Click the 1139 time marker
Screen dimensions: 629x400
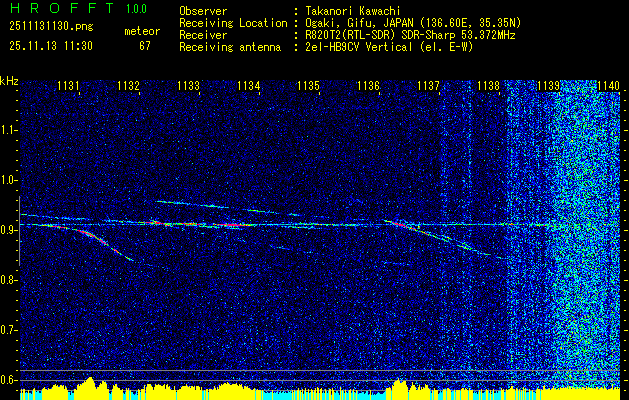(548, 86)
